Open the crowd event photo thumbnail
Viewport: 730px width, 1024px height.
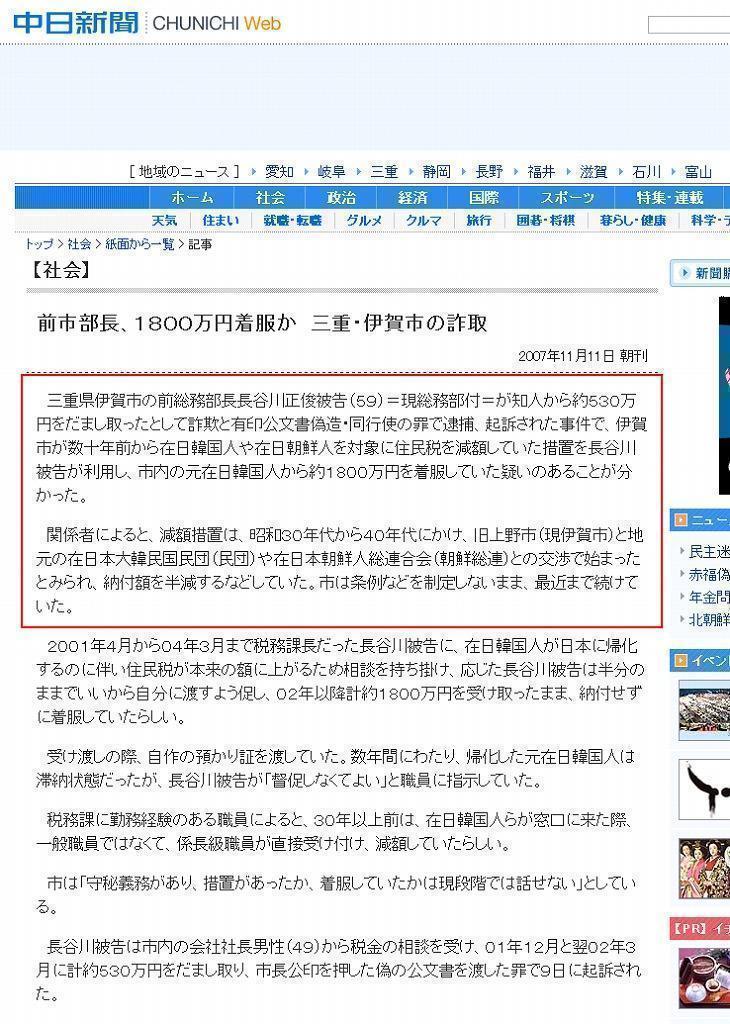(x=706, y=709)
